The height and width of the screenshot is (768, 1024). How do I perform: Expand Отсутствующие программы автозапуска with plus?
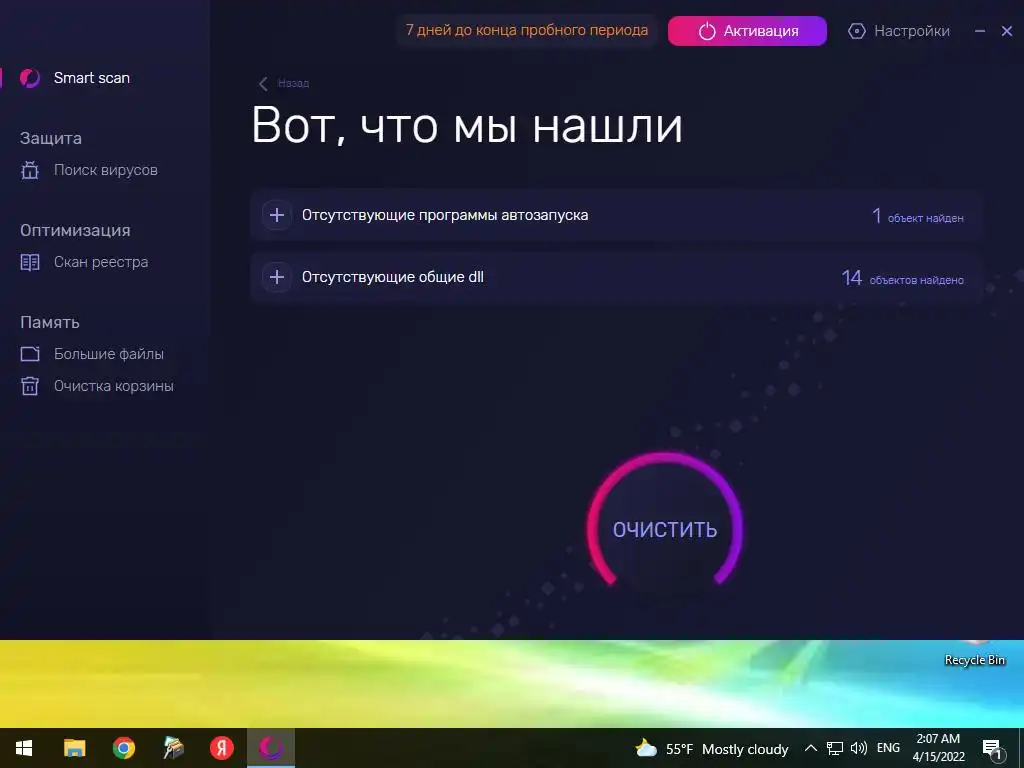click(277, 215)
